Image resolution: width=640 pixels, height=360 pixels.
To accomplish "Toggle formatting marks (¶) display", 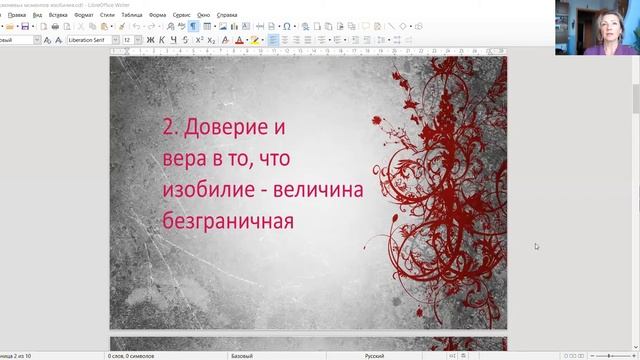I will coord(193,27).
